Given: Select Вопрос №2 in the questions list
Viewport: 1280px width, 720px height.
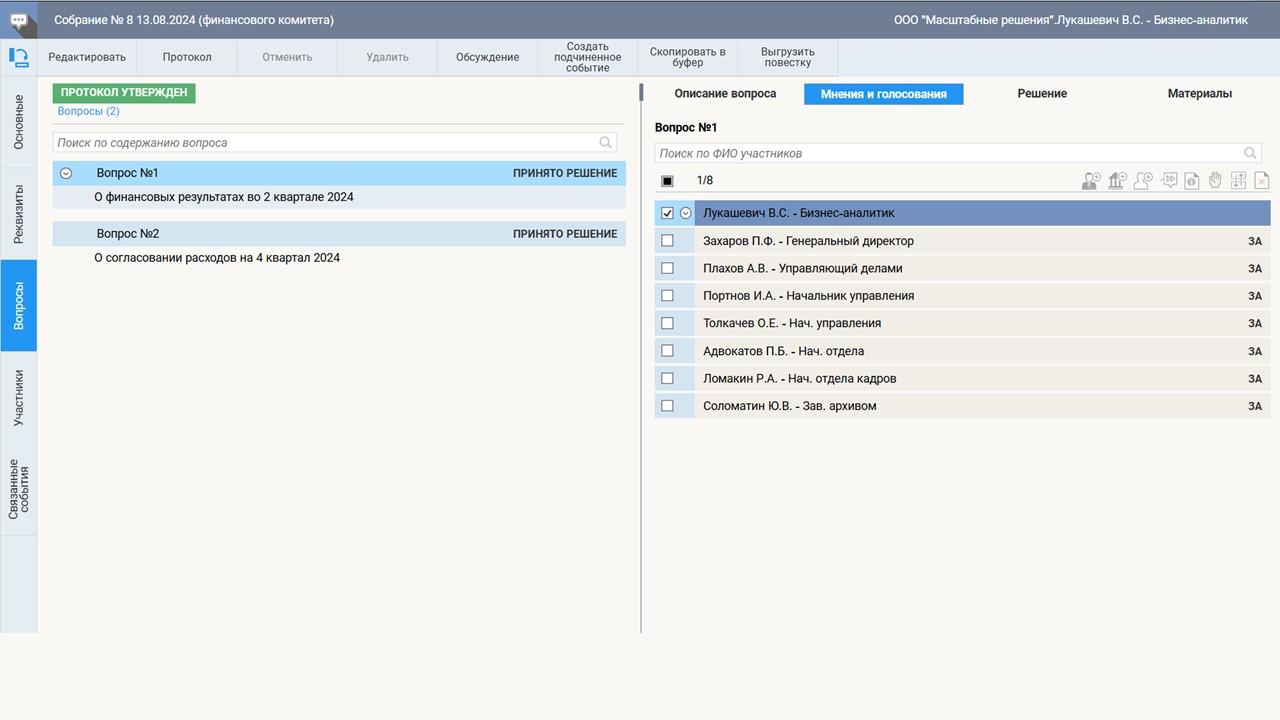Looking at the screenshot, I should (x=128, y=234).
